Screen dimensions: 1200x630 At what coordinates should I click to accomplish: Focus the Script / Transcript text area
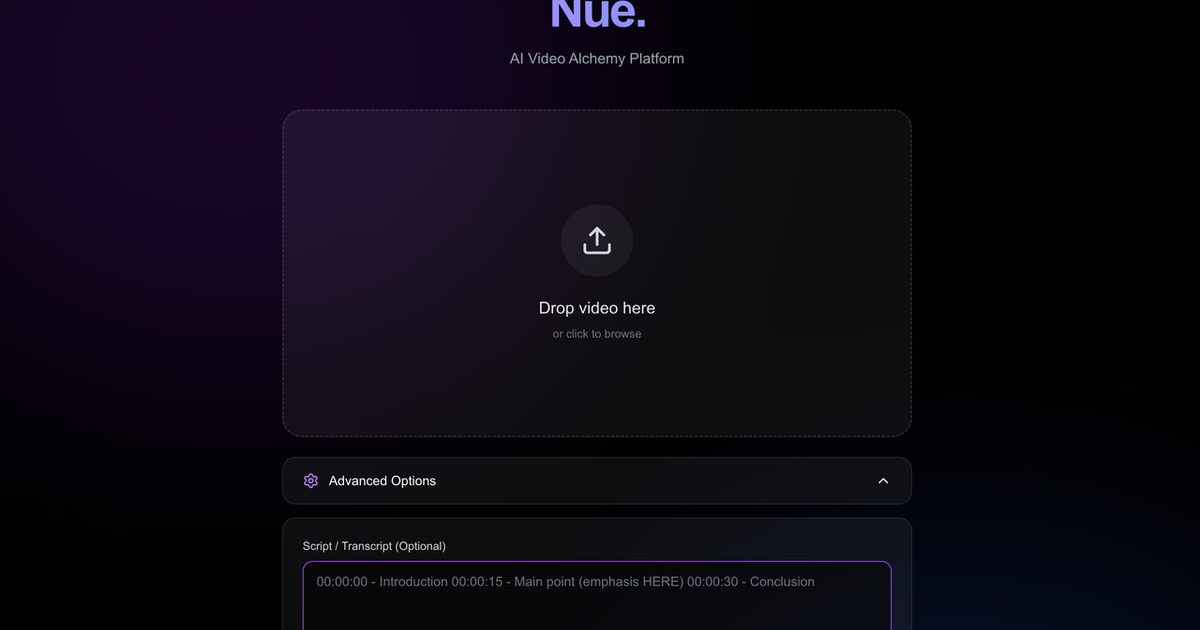tap(597, 596)
